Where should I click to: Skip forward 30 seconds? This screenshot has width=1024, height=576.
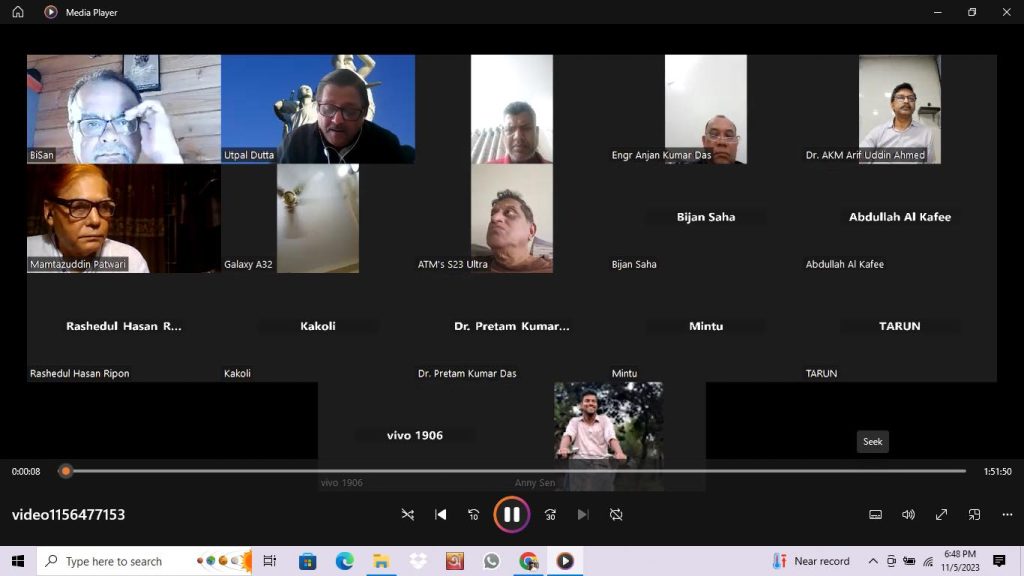[x=550, y=514]
